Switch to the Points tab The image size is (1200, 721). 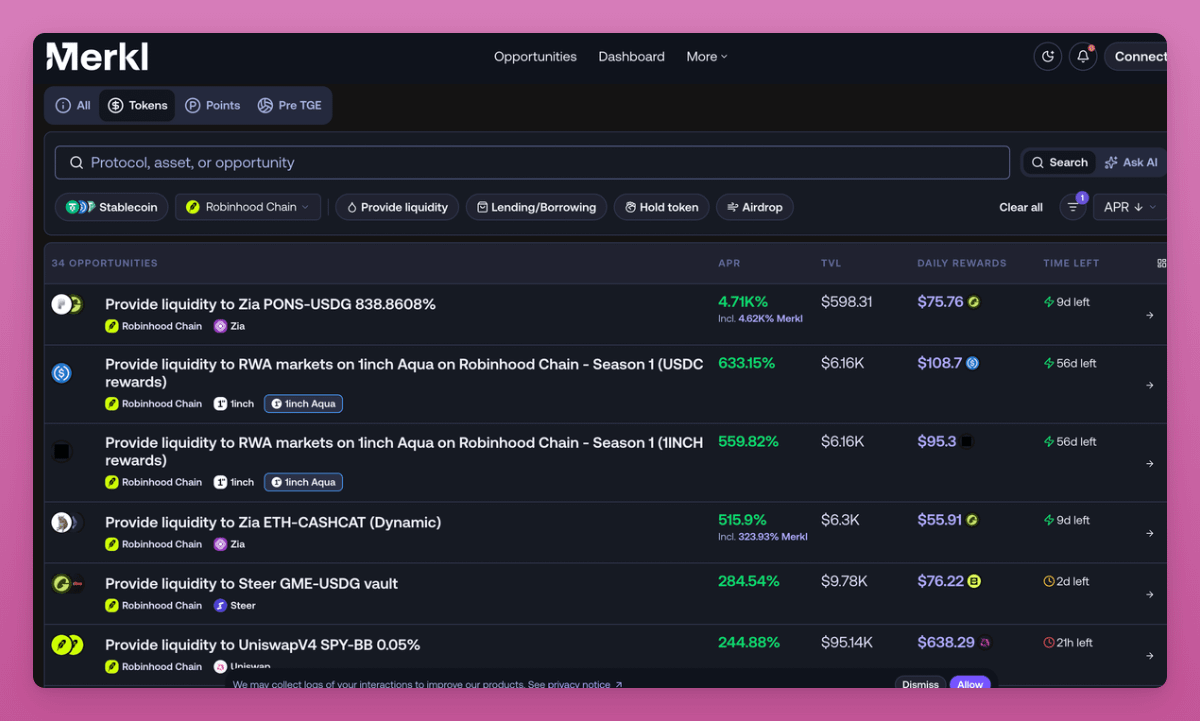(x=212, y=105)
